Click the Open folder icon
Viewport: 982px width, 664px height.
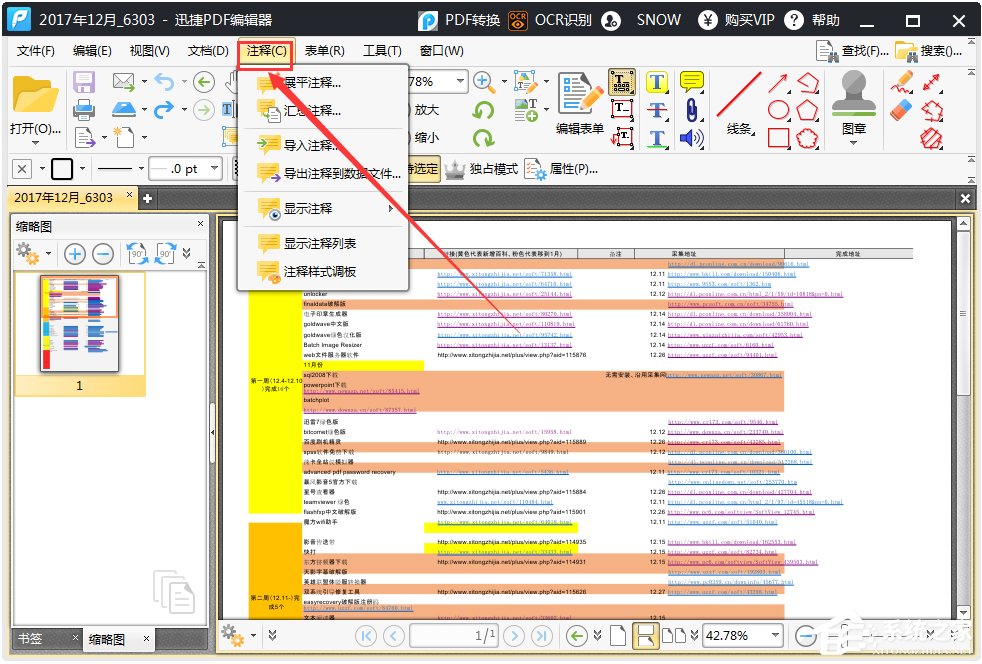pyautogui.click(x=33, y=96)
